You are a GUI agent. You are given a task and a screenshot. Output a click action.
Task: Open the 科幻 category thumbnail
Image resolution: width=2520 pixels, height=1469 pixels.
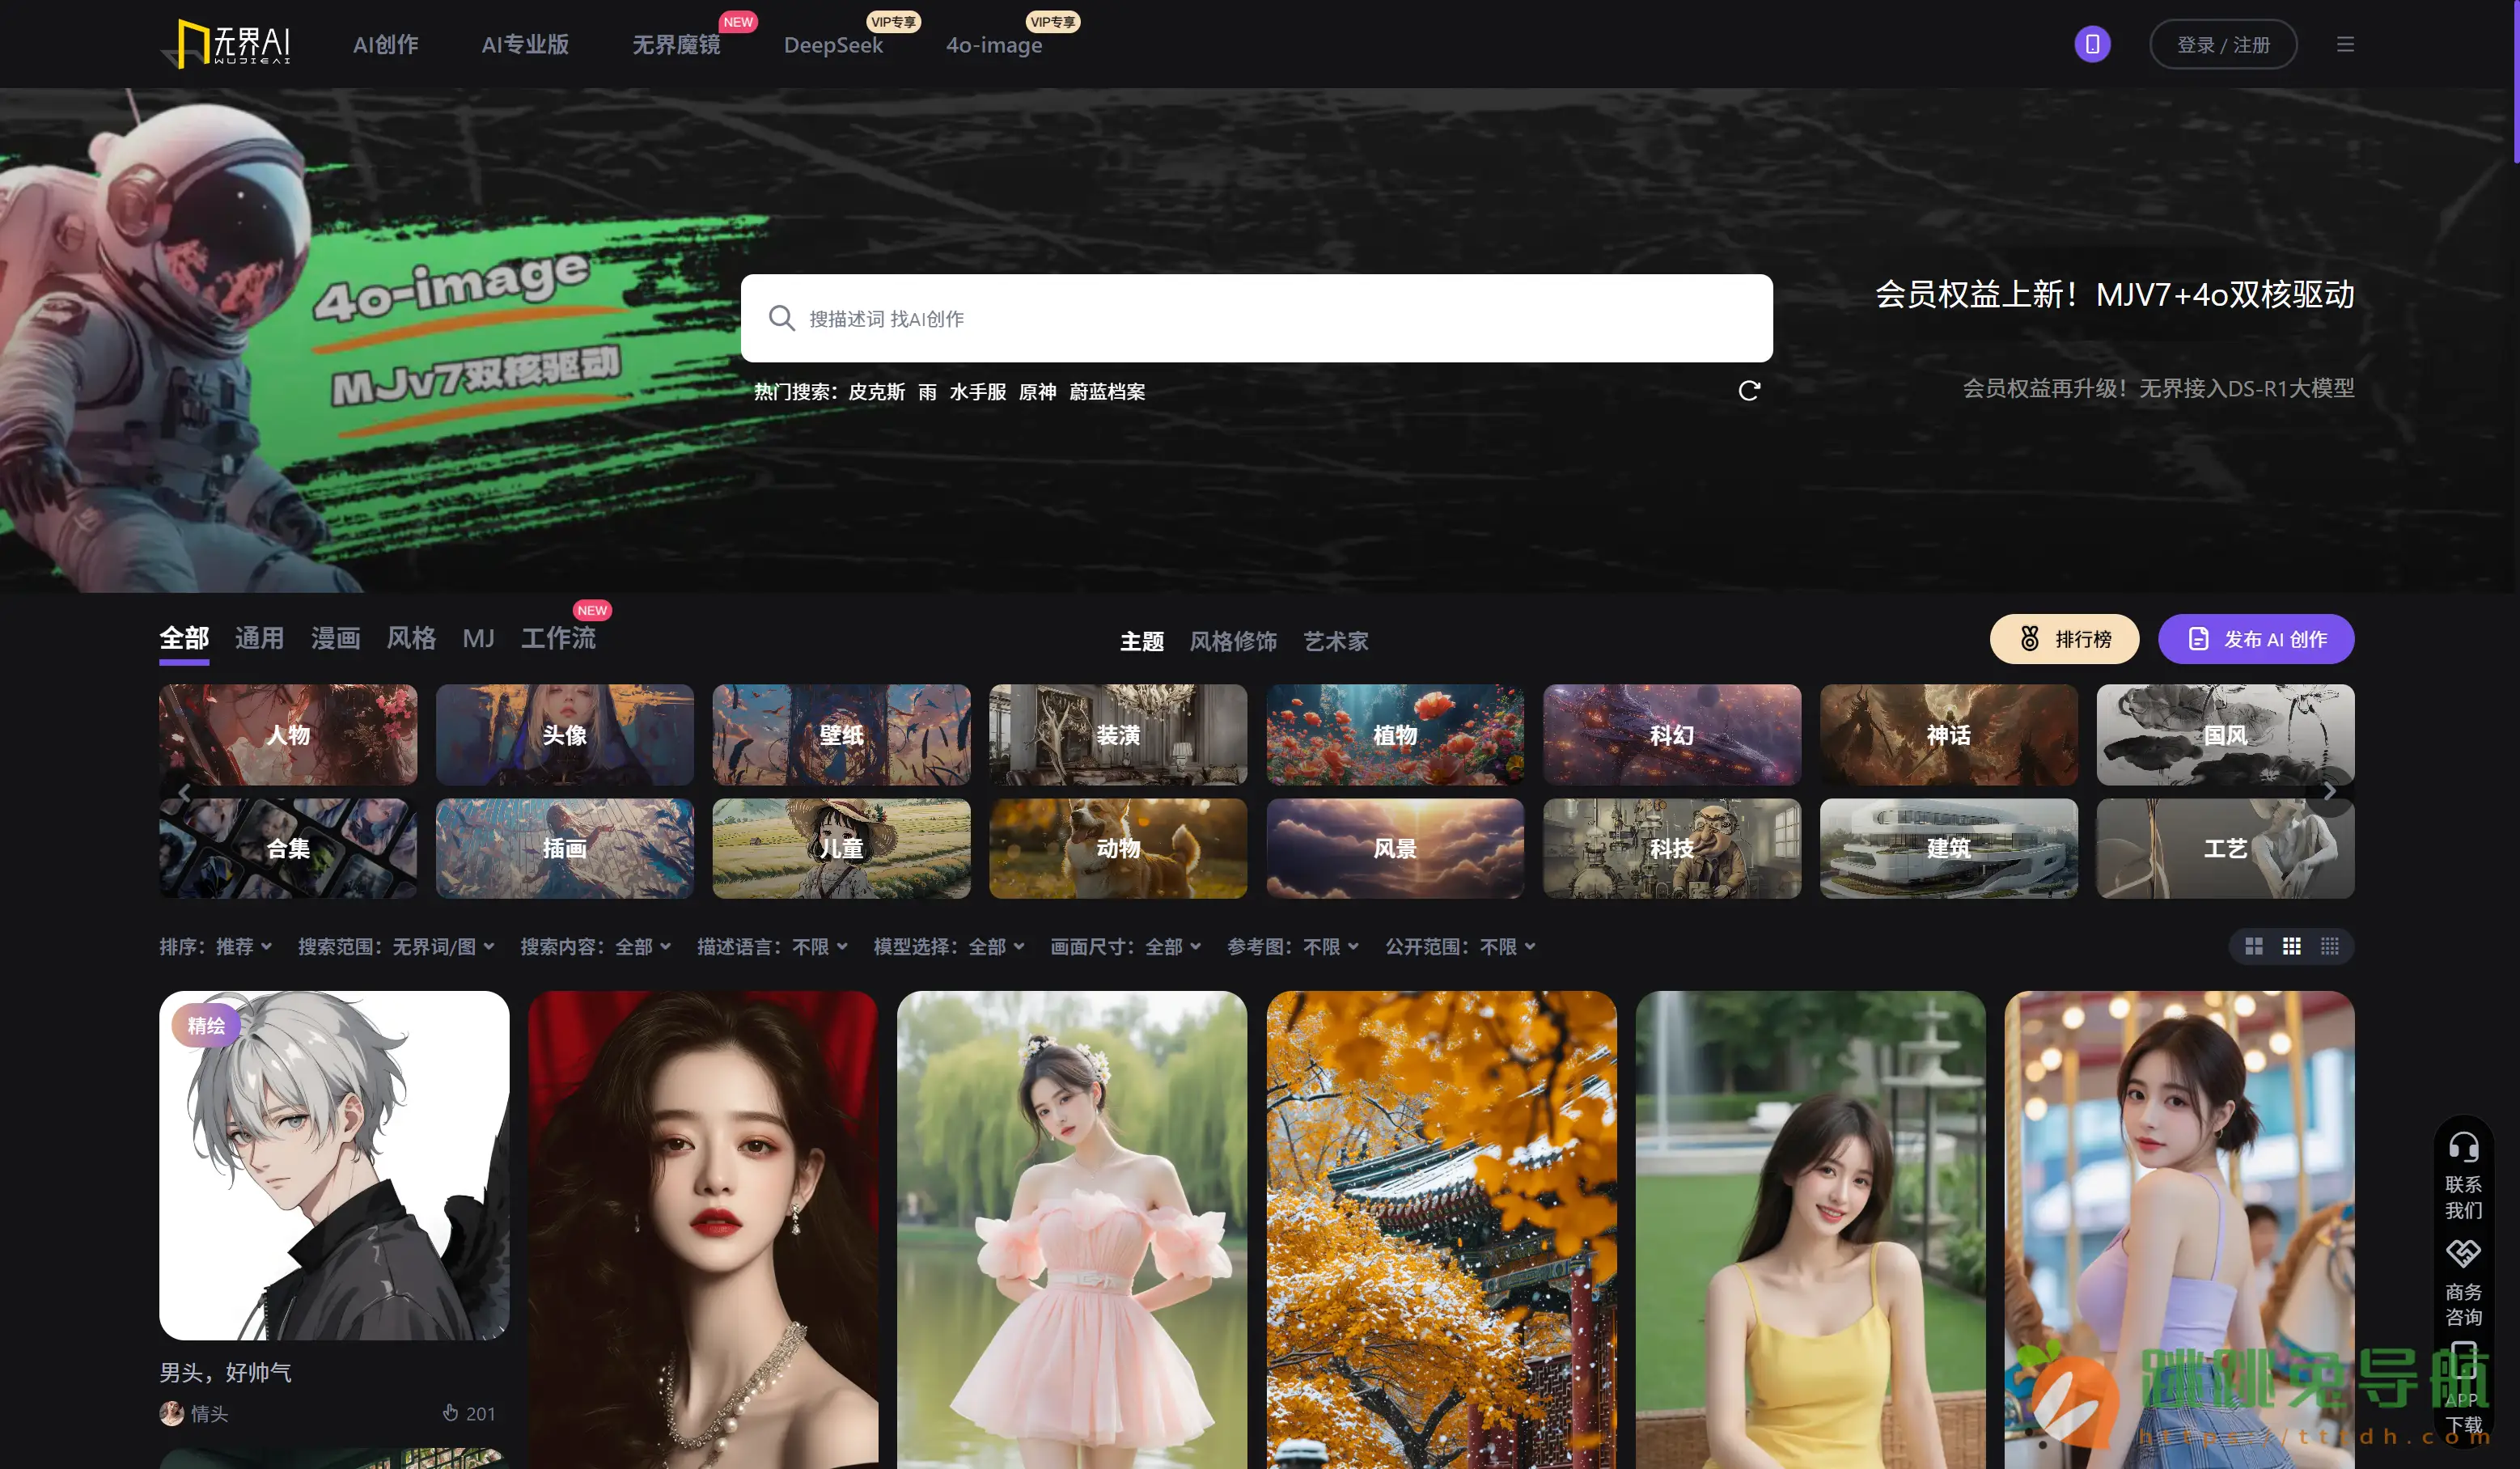[x=1672, y=735]
